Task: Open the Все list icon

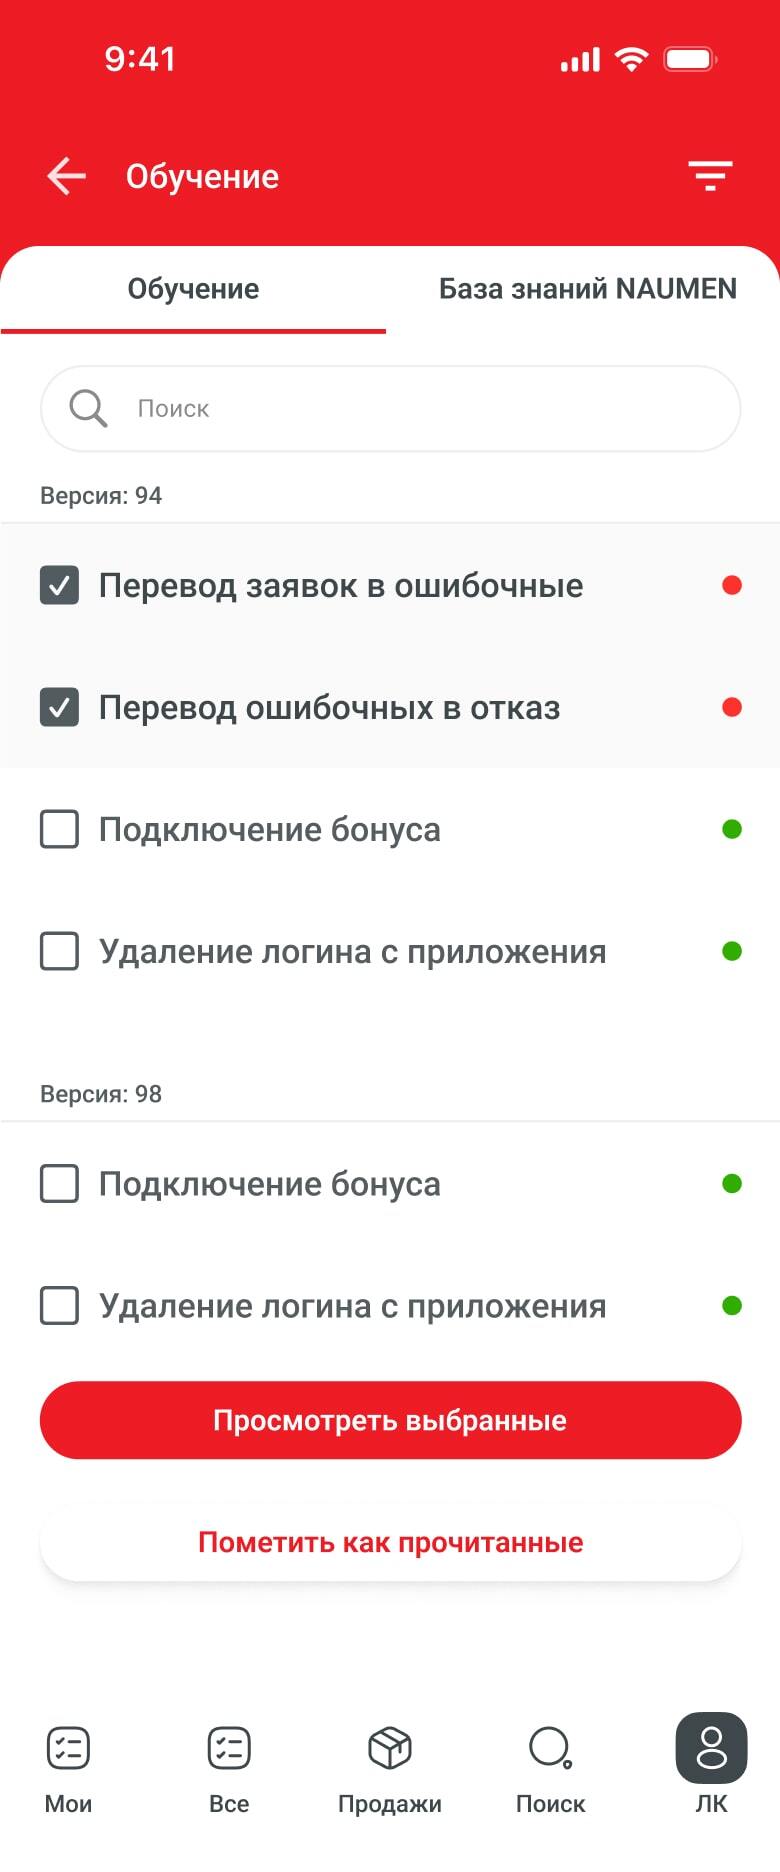Action: pos(229,1748)
